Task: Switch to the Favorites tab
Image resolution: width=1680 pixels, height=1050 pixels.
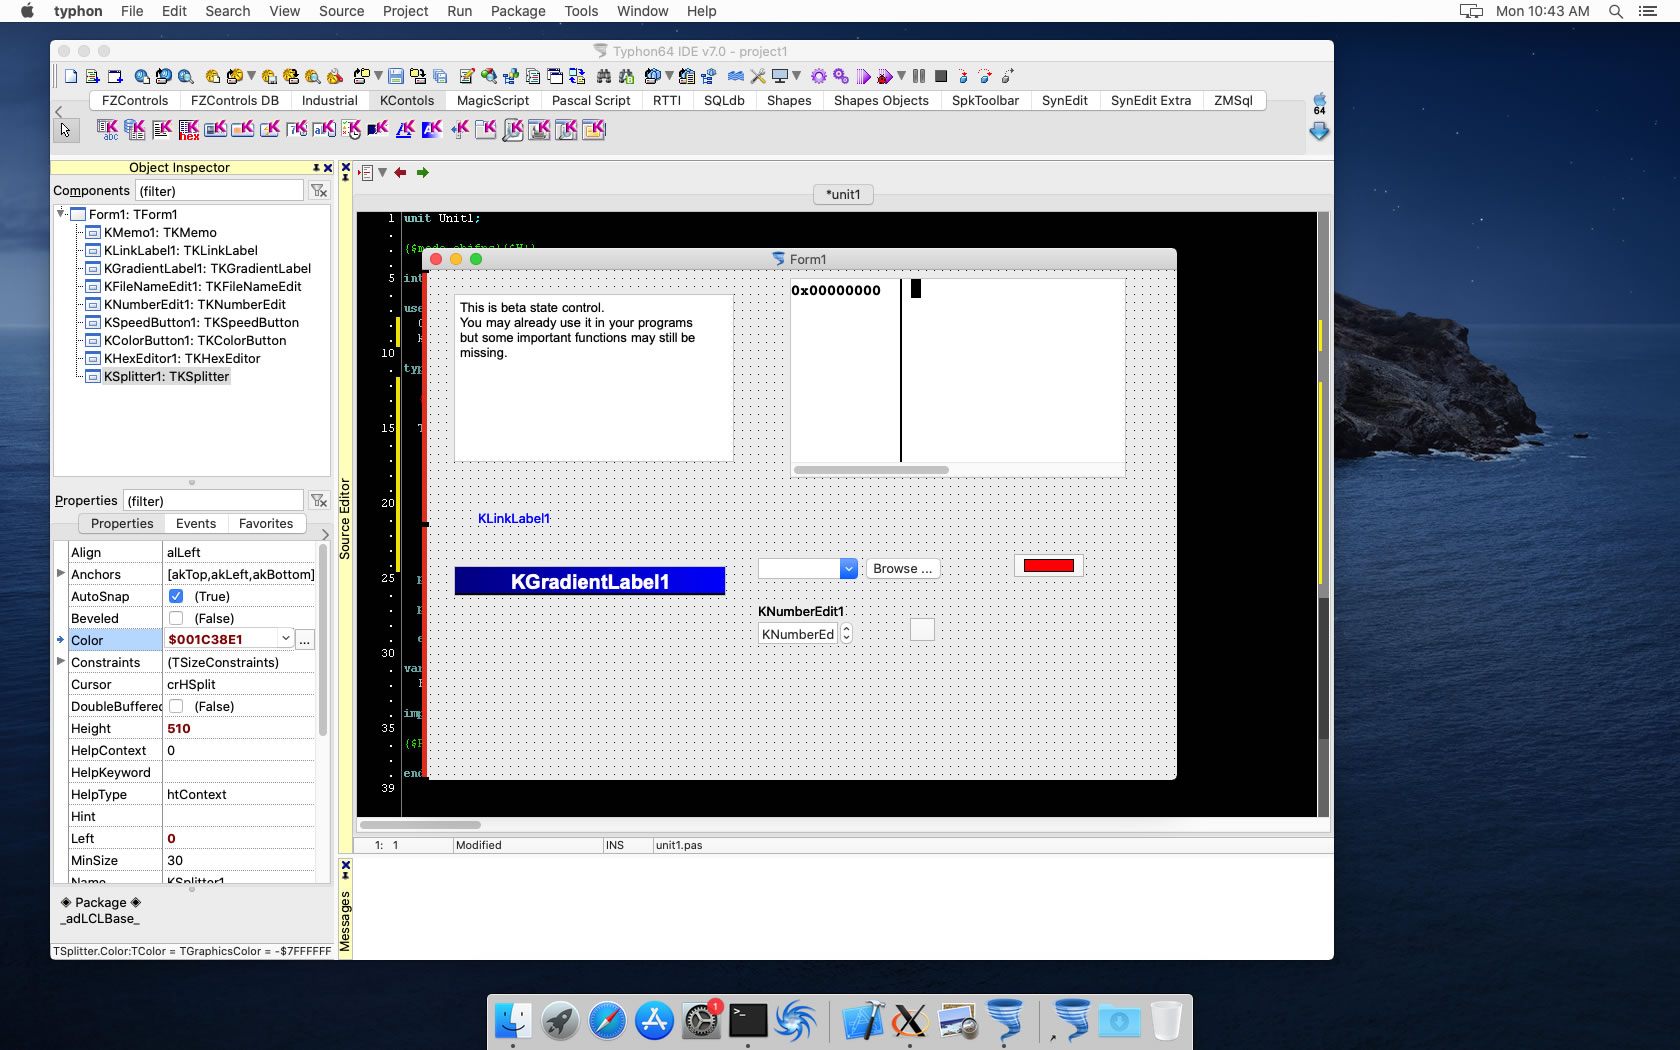Action: 266,523
